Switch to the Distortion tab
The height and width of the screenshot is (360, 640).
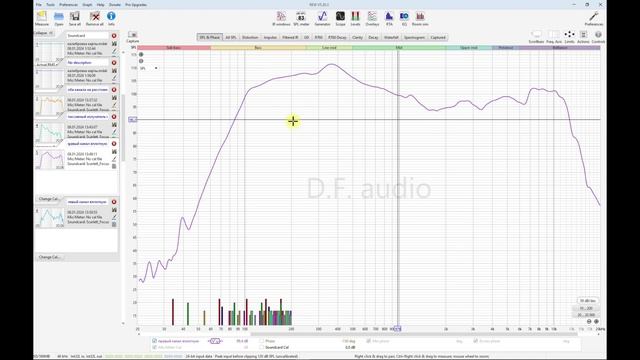pos(250,38)
